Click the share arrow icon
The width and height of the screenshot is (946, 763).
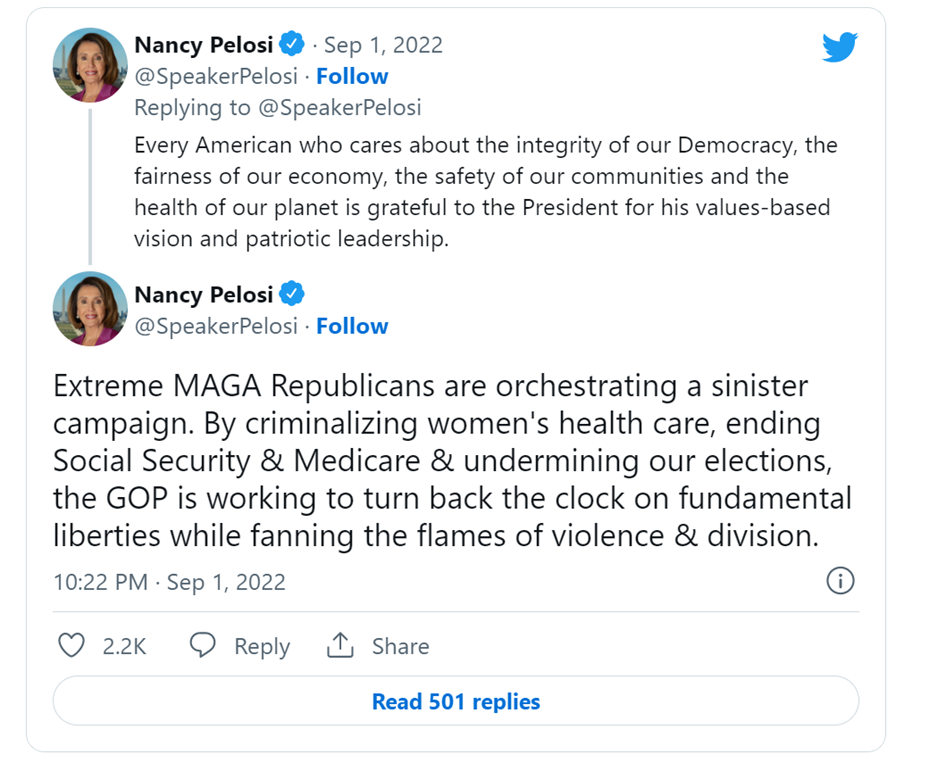(341, 646)
